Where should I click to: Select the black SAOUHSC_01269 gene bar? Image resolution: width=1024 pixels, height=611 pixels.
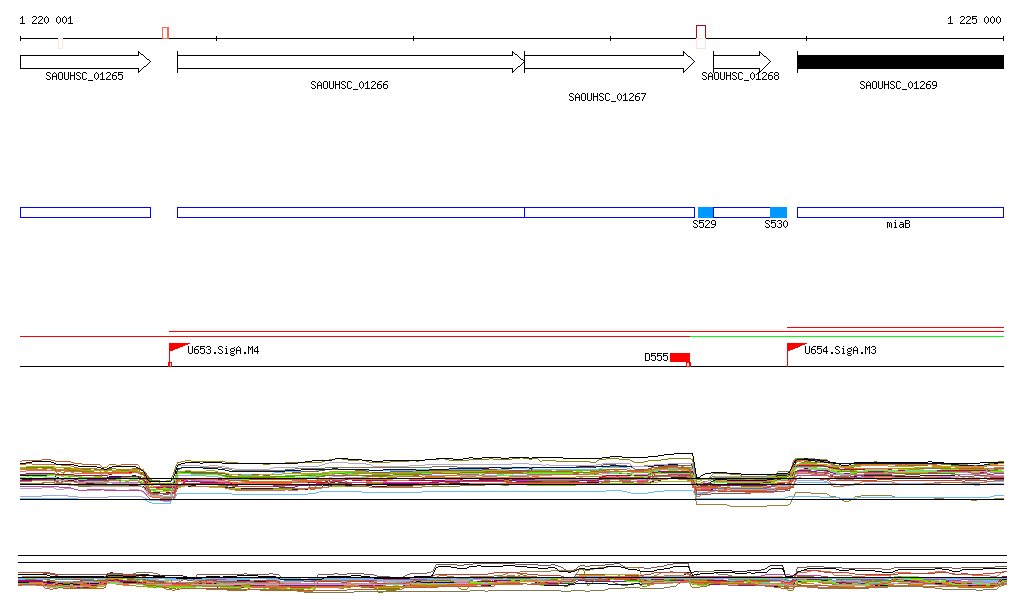point(899,62)
